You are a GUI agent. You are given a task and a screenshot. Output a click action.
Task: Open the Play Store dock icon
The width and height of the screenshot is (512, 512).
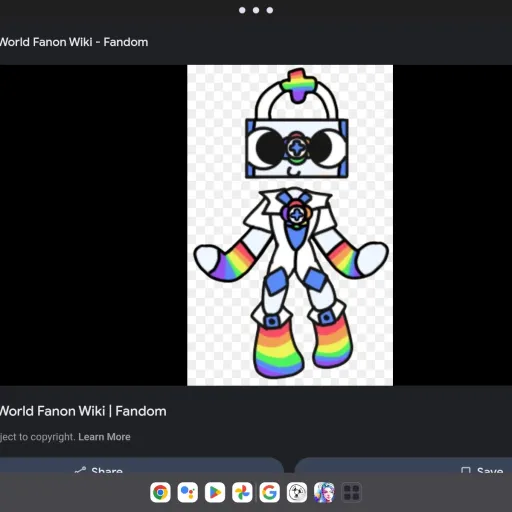click(215, 492)
